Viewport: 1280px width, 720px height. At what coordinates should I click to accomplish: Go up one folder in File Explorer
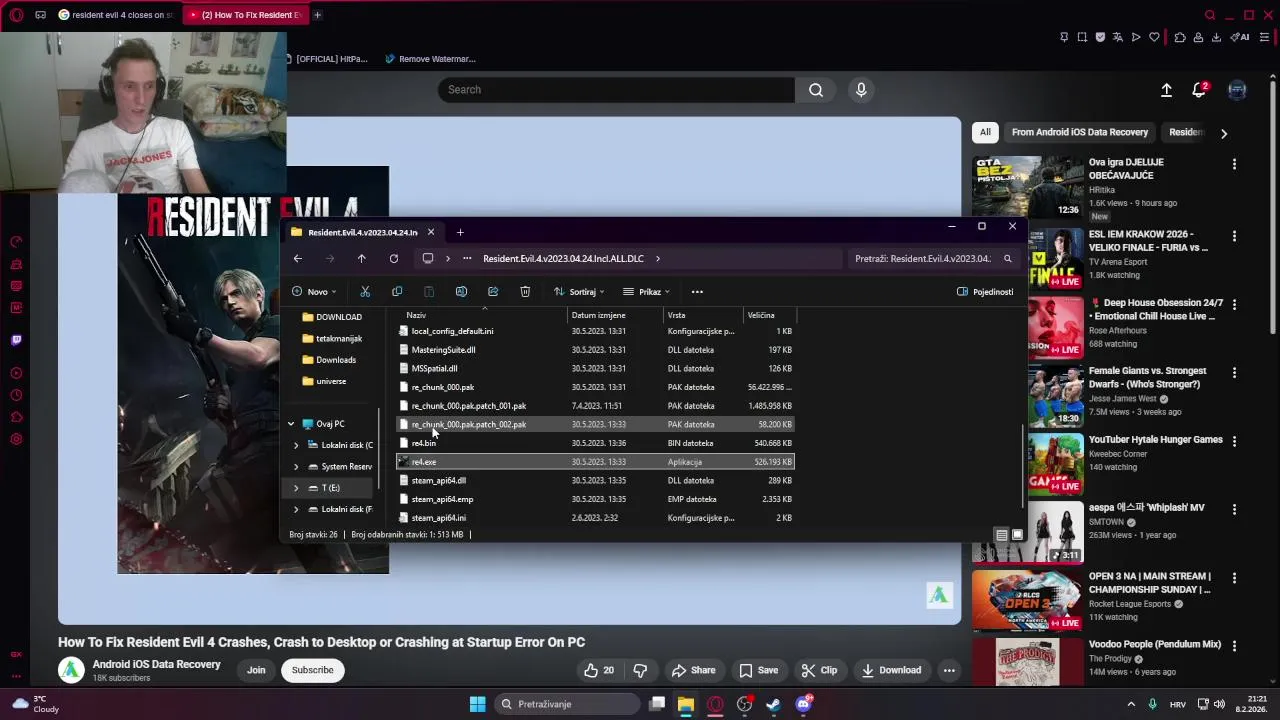click(362, 259)
